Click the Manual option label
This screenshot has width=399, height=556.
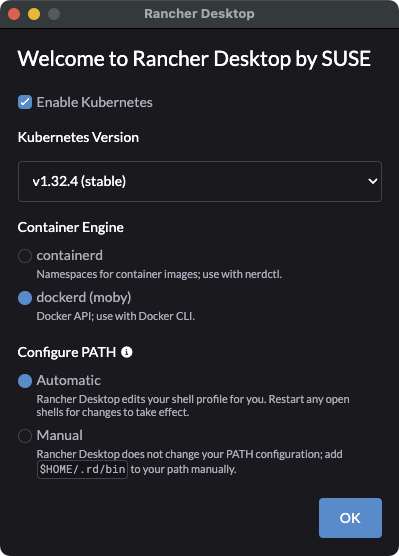click(60, 435)
